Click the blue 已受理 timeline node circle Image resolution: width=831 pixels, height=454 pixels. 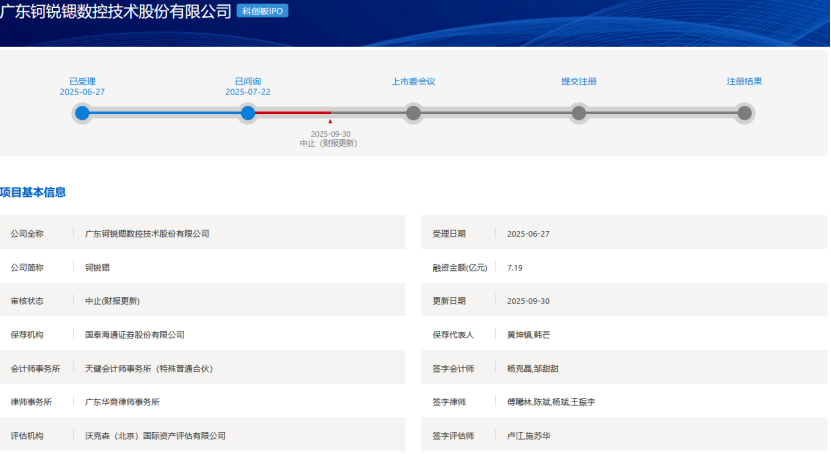tap(82, 113)
